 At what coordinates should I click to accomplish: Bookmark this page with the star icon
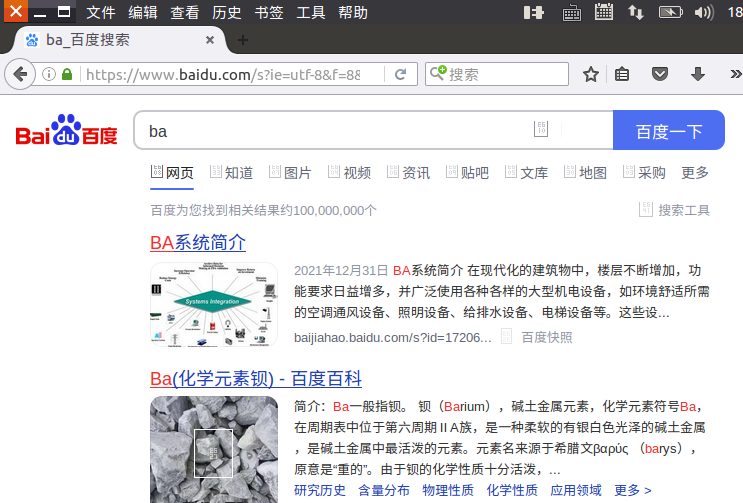click(590, 74)
